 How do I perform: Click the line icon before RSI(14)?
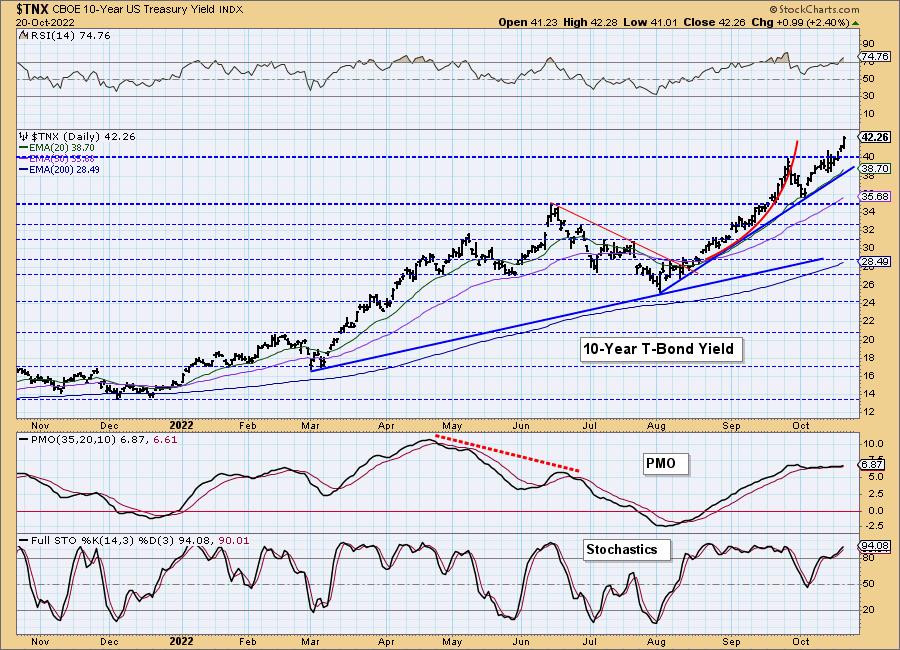tap(23, 36)
